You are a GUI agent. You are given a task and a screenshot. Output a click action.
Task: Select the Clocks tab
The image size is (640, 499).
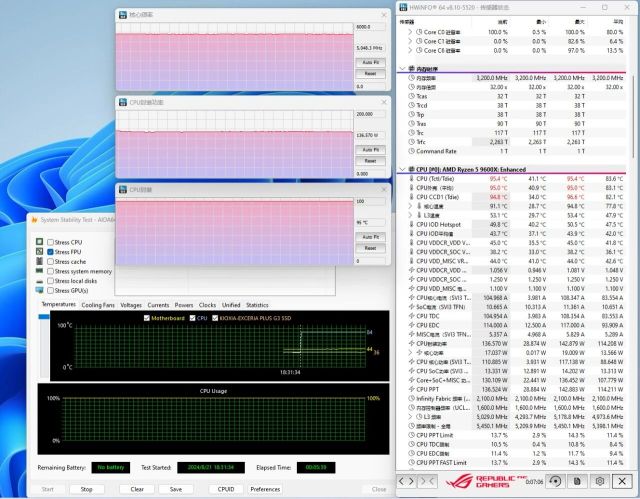[x=207, y=305]
